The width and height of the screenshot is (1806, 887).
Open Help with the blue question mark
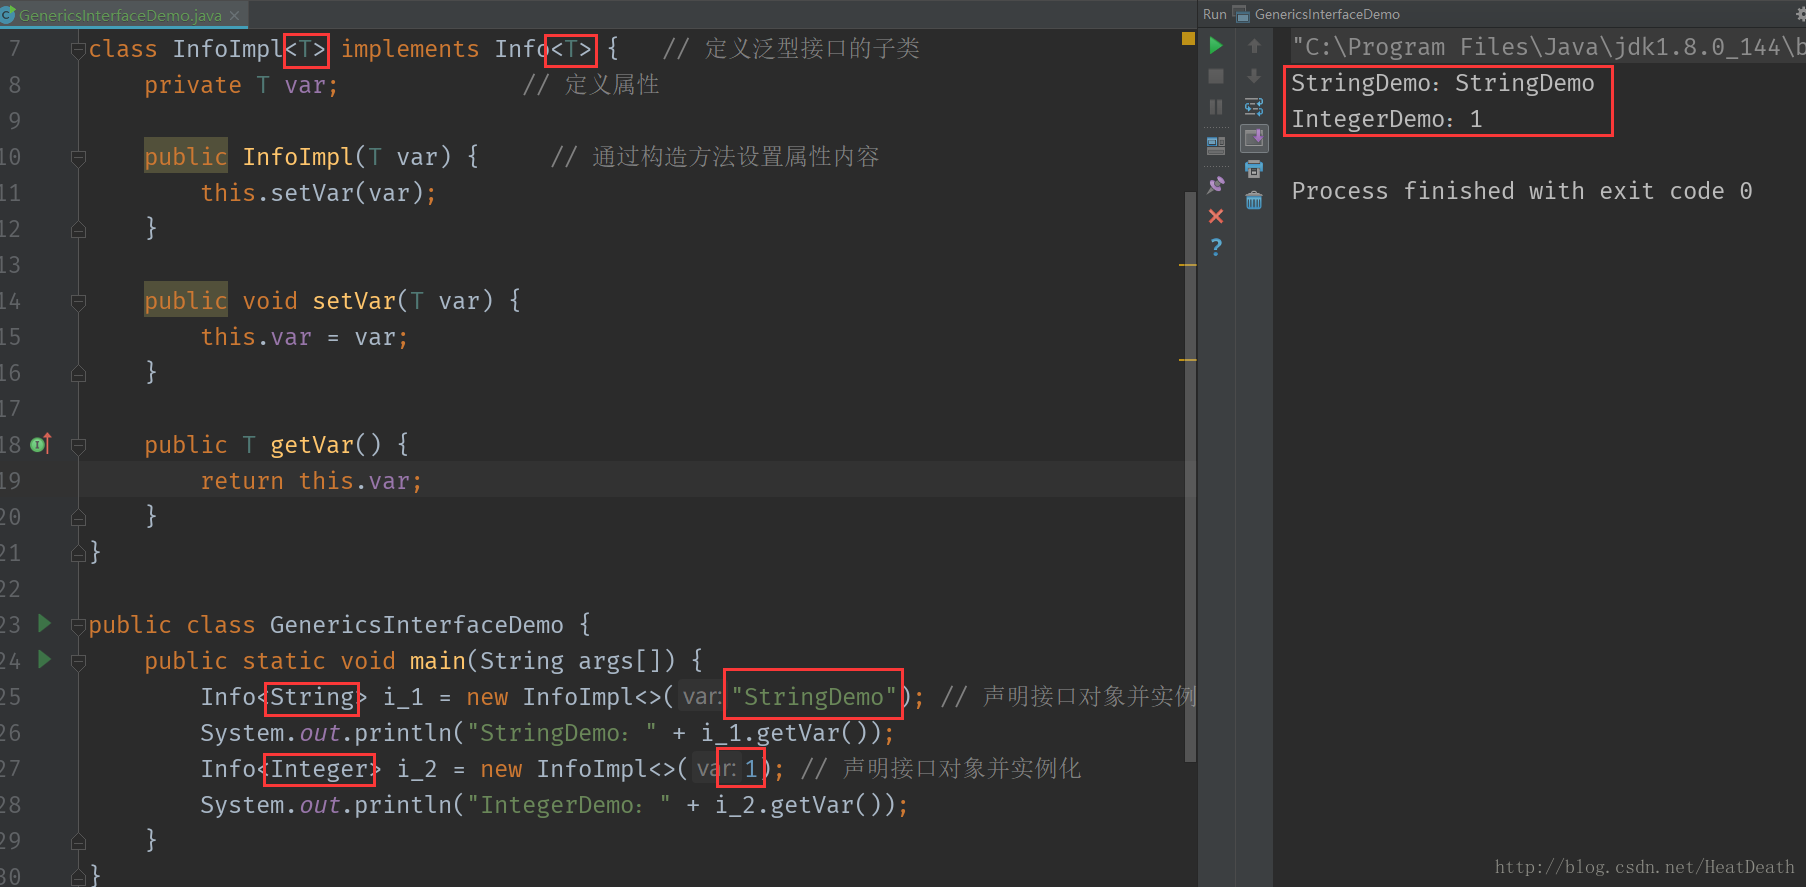point(1216,247)
